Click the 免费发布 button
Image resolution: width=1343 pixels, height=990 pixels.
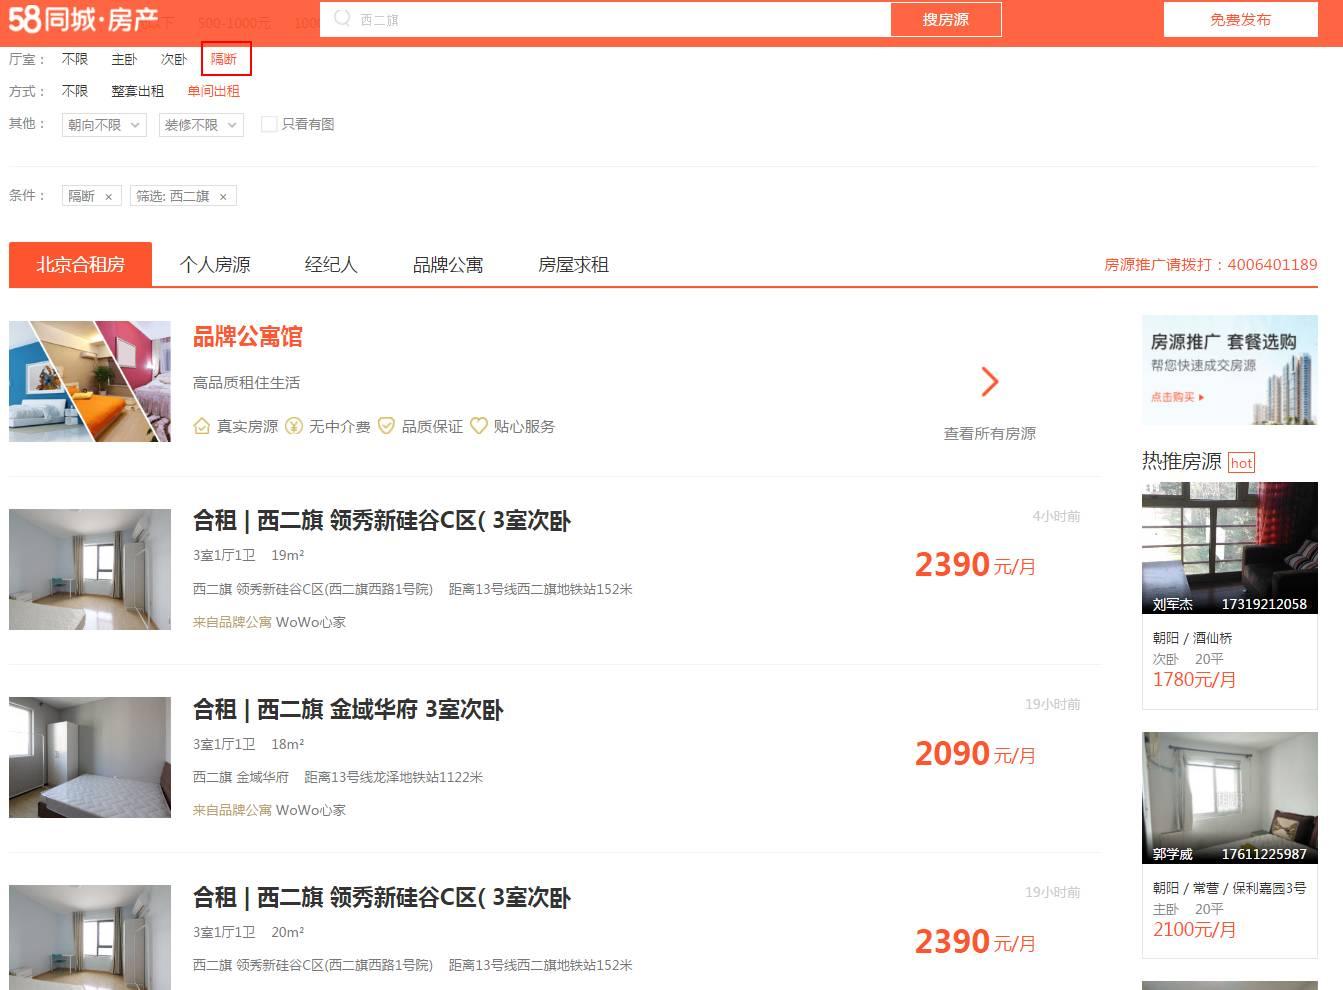tap(1240, 20)
